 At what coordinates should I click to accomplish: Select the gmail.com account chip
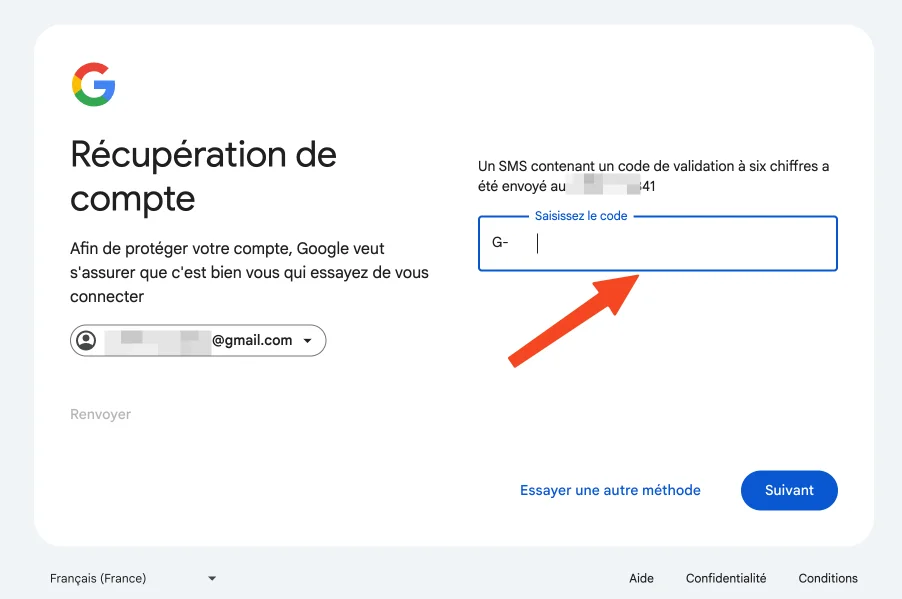pos(197,340)
